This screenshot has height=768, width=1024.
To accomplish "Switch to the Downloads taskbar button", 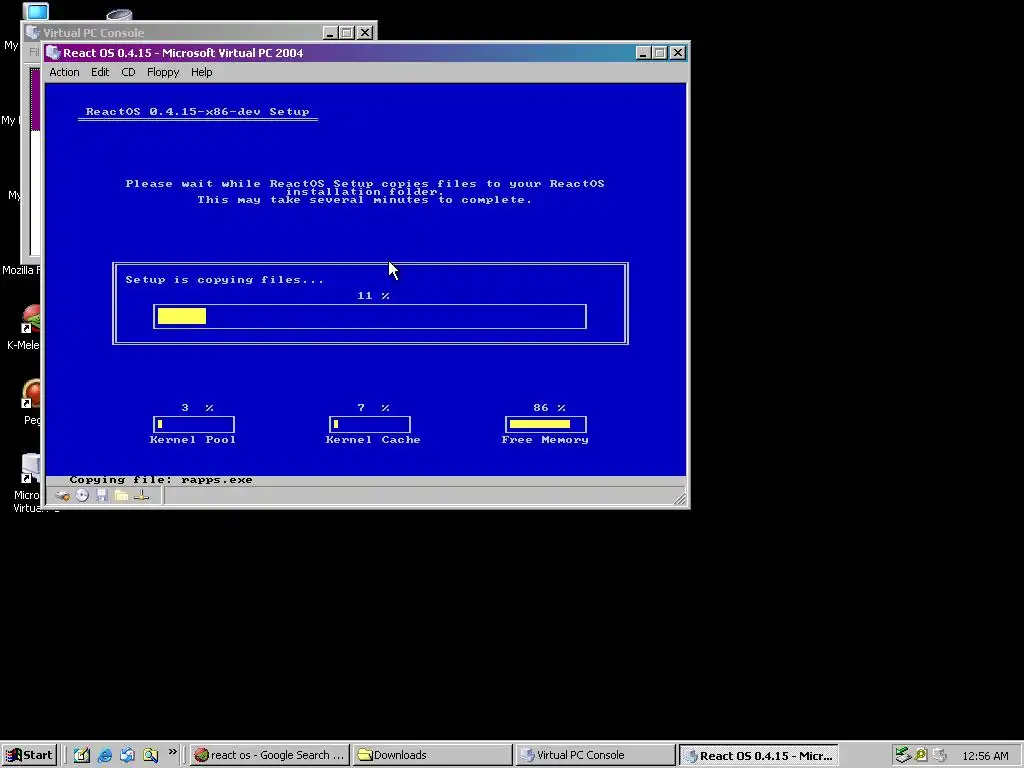I will point(432,755).
